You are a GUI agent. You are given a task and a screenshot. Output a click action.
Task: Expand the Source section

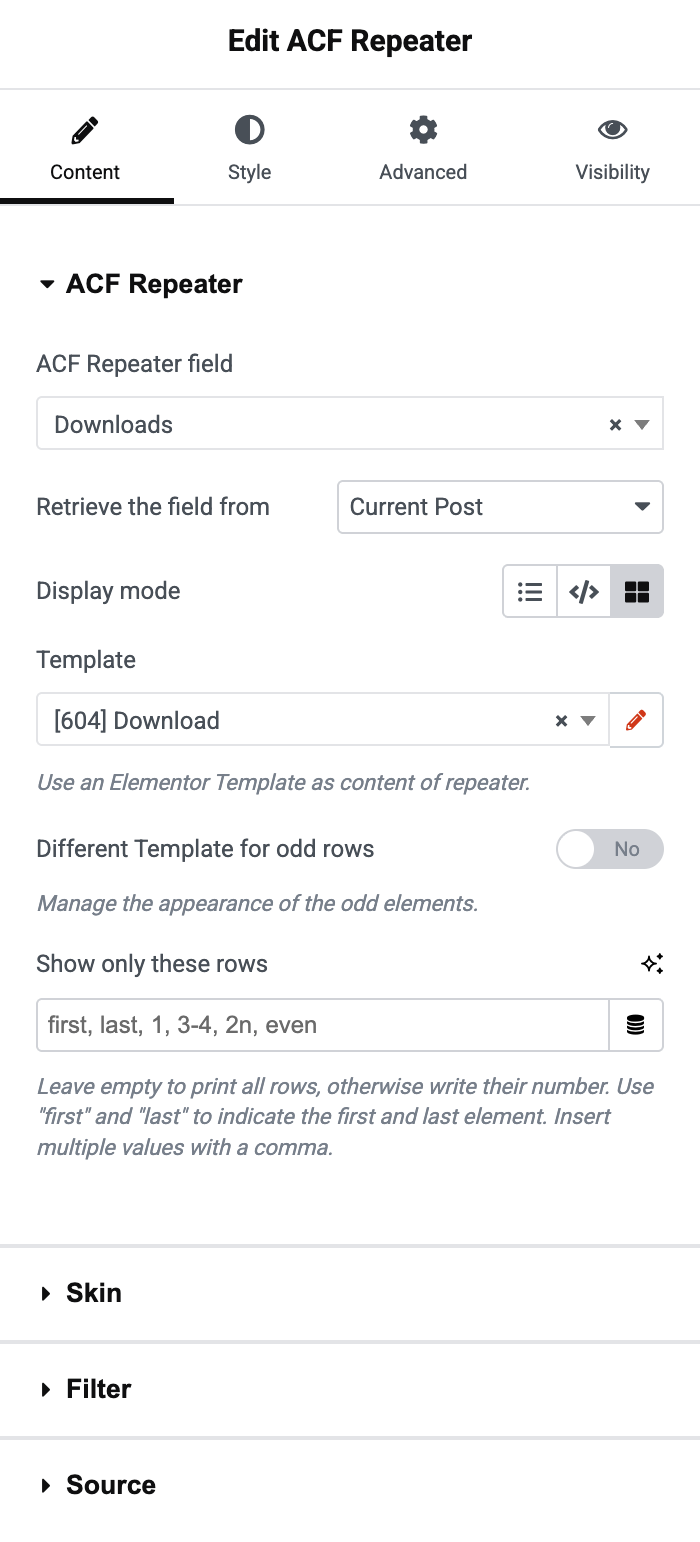110,1485
